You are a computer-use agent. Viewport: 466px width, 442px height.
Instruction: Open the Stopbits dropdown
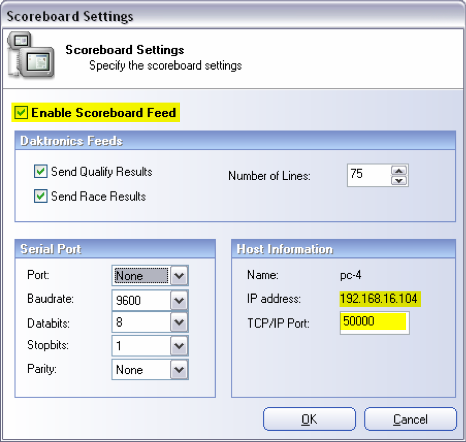(x=179, y=346)
